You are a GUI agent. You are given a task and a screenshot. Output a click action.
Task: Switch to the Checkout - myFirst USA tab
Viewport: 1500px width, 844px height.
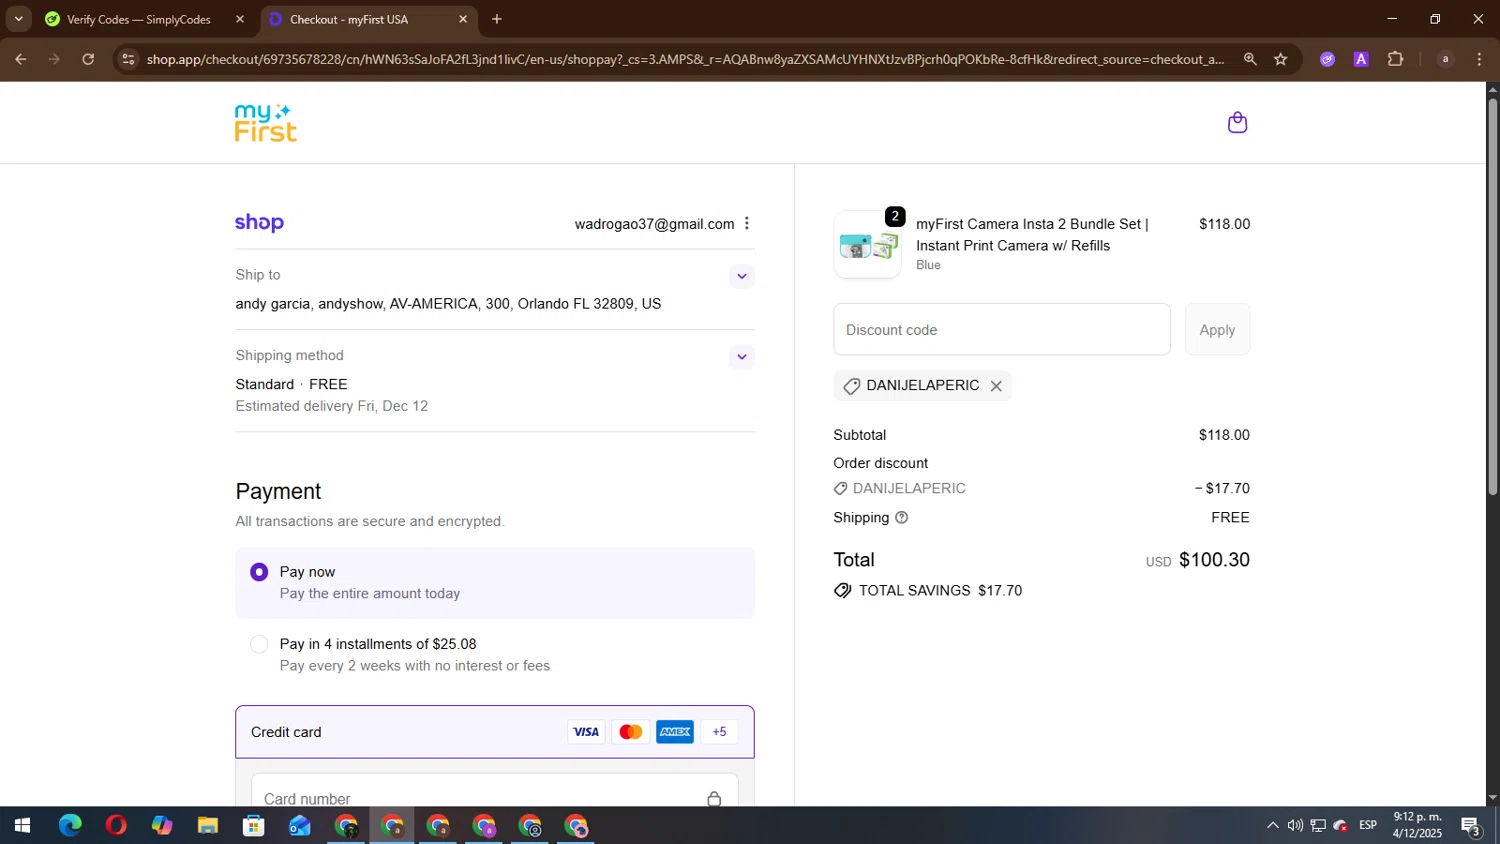click(349, 19)
